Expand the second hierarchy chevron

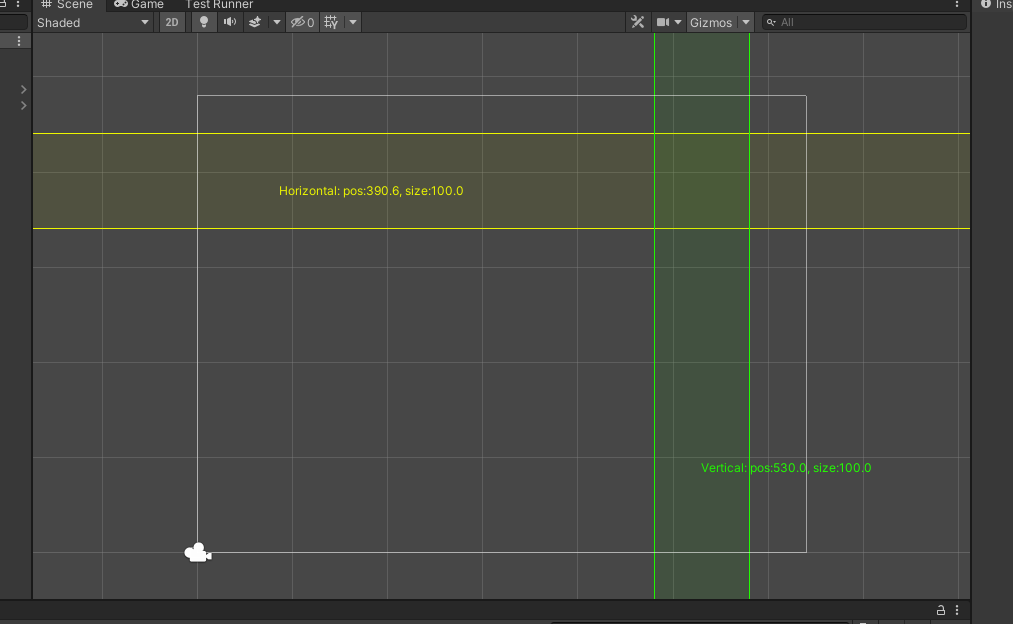(x=23, y=105)
